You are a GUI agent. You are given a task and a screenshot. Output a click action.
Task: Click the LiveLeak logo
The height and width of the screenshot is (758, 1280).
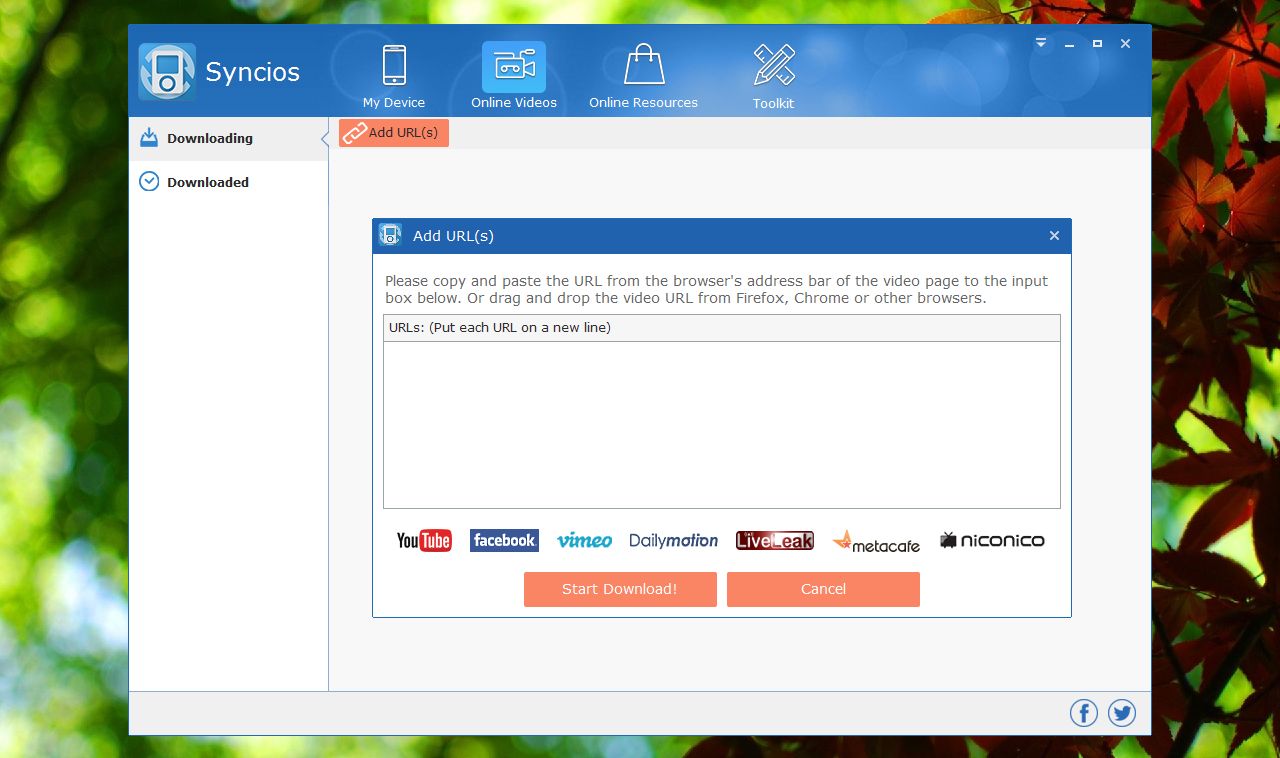pyautogui.click(x=775, y=540)
